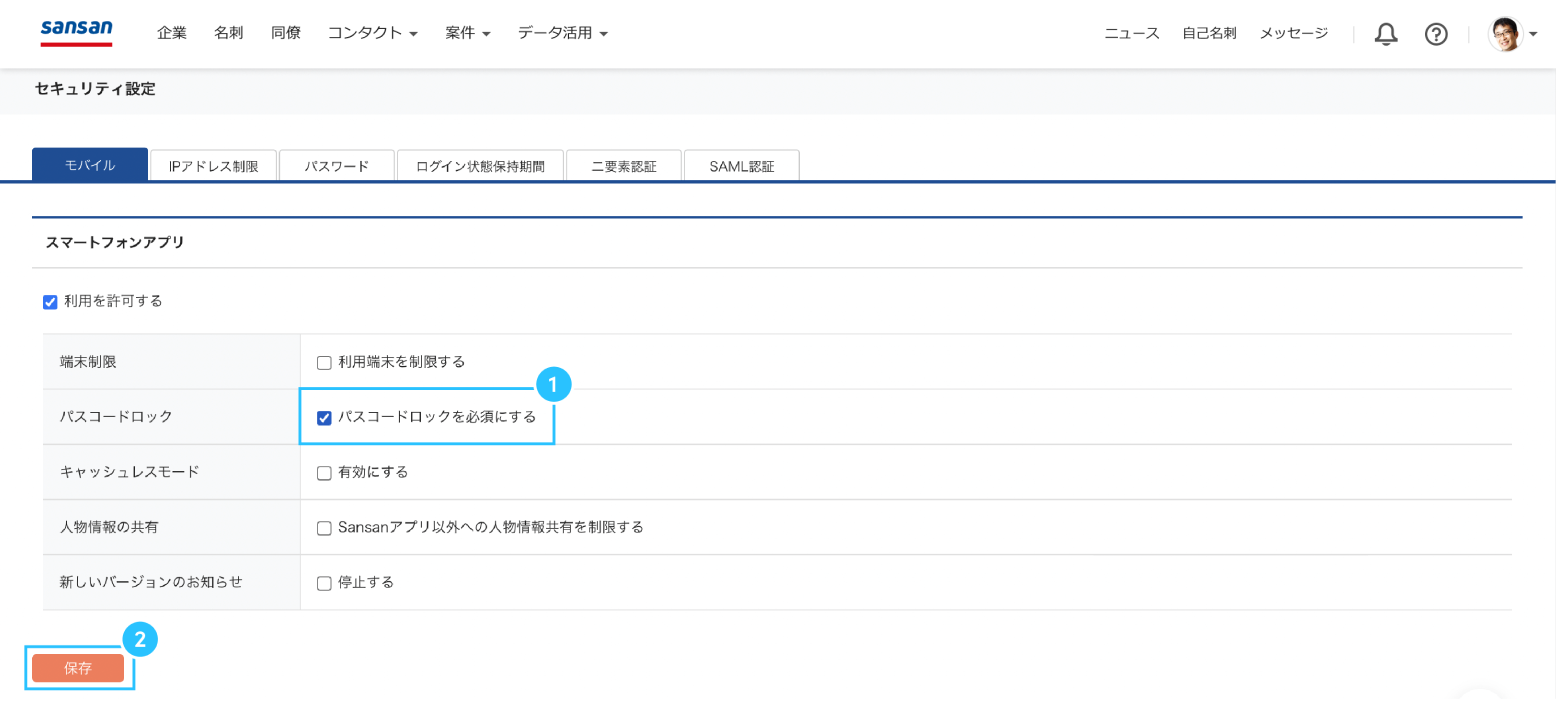
Task: Switch to the SAML認証 tab
Action: [x=742, y=166]
